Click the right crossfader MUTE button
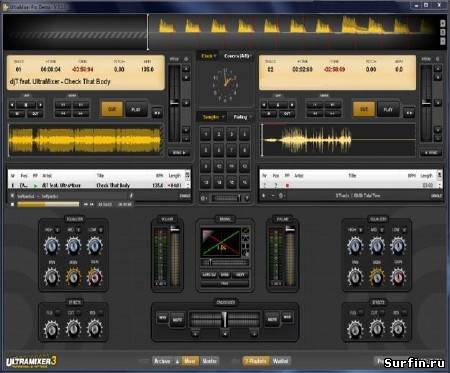This screenshot has width=450, height=373. click(x=272, y=320)
